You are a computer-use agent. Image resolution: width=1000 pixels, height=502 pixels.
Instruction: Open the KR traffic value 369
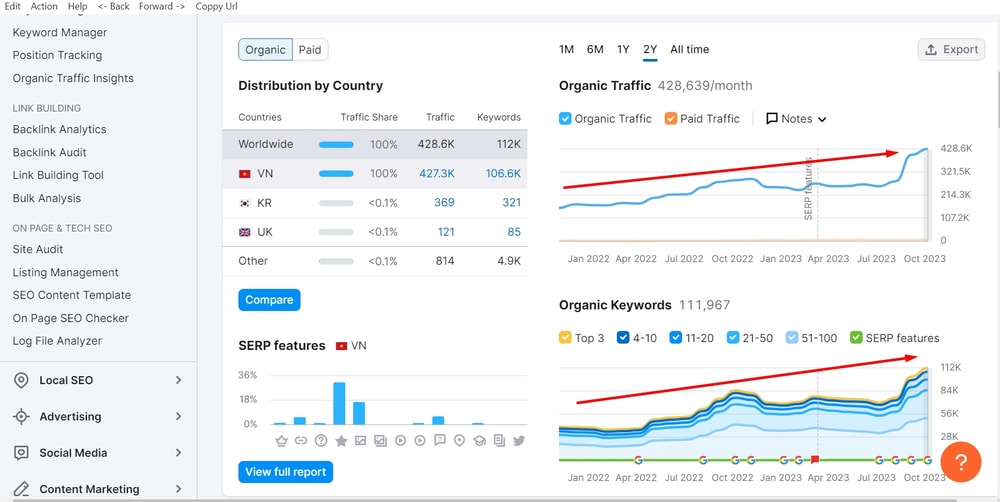pyautogui.click(x=445, y=203)
